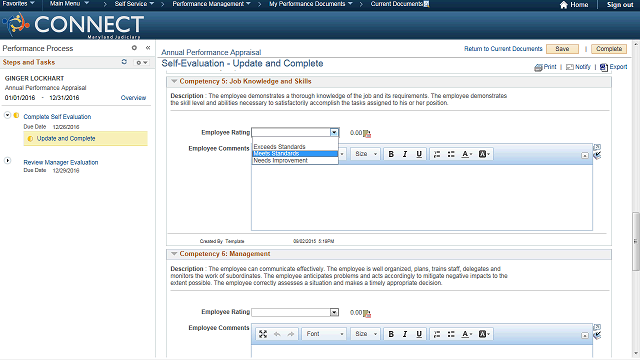Collapse the Competency 5 section
Viewport: 640px width, 360px height.
click(174, 81)
